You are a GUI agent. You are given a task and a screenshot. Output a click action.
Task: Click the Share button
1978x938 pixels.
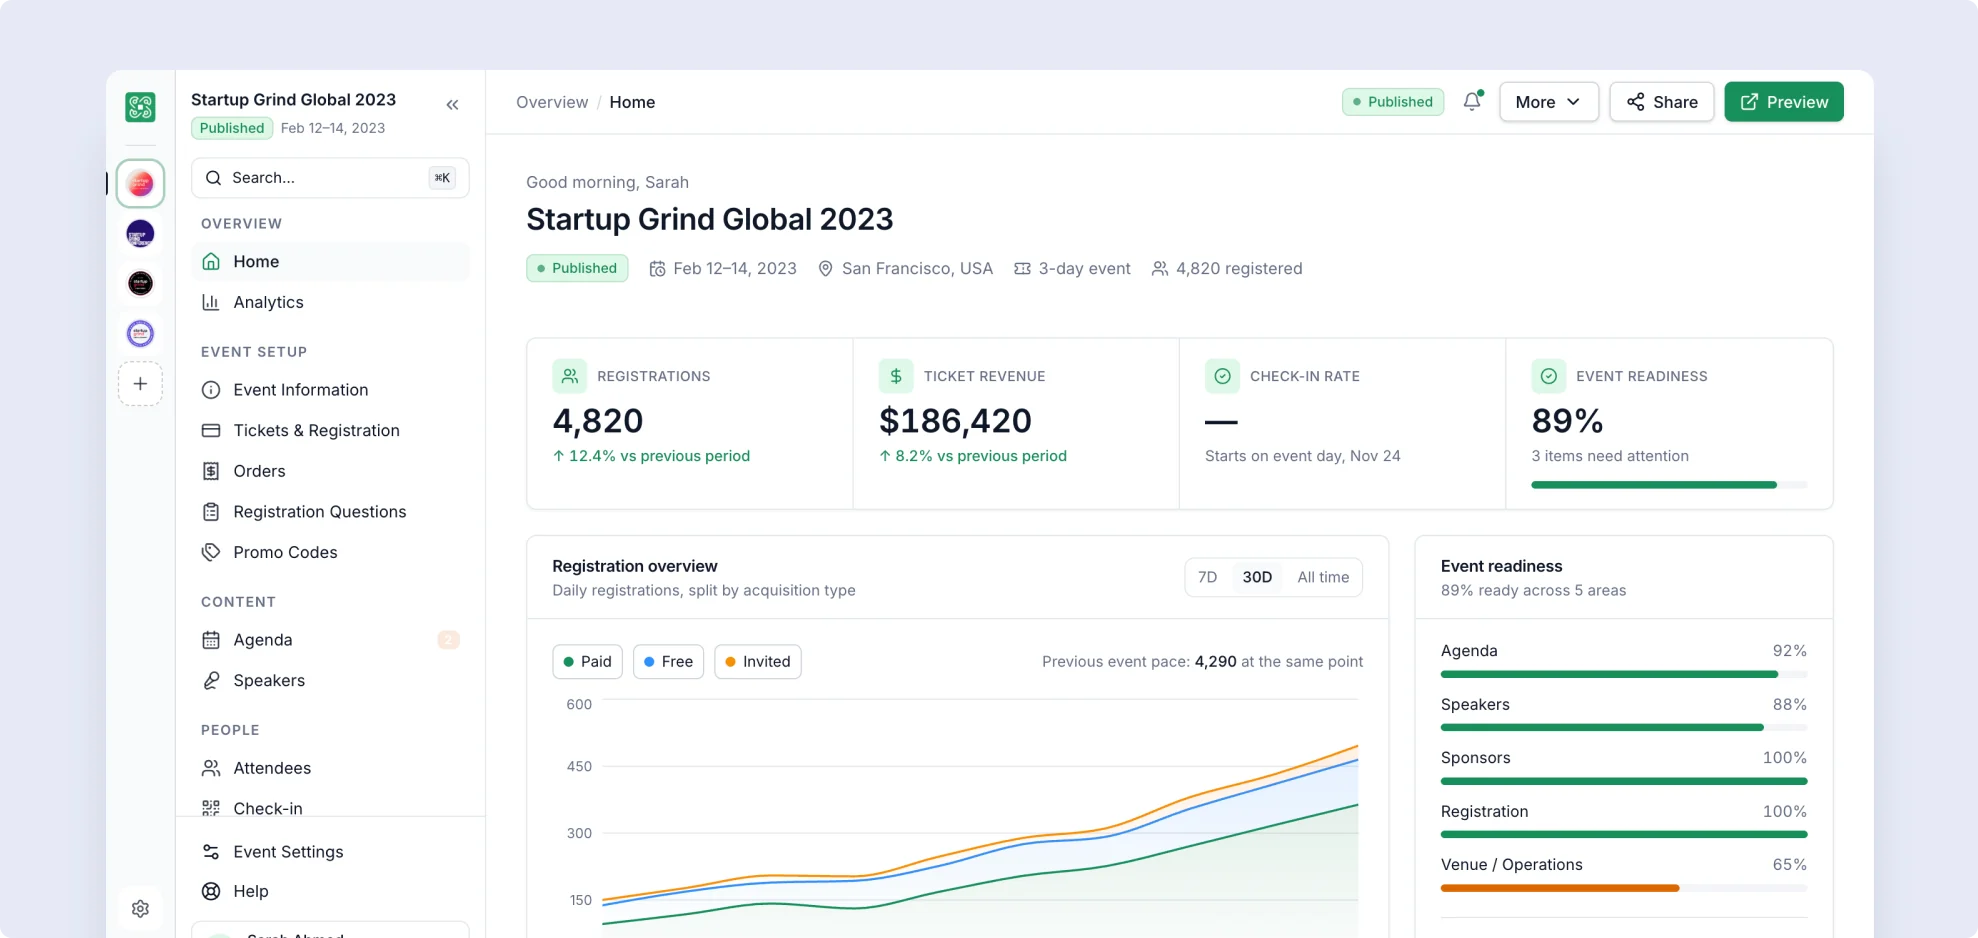point(1662,102)
